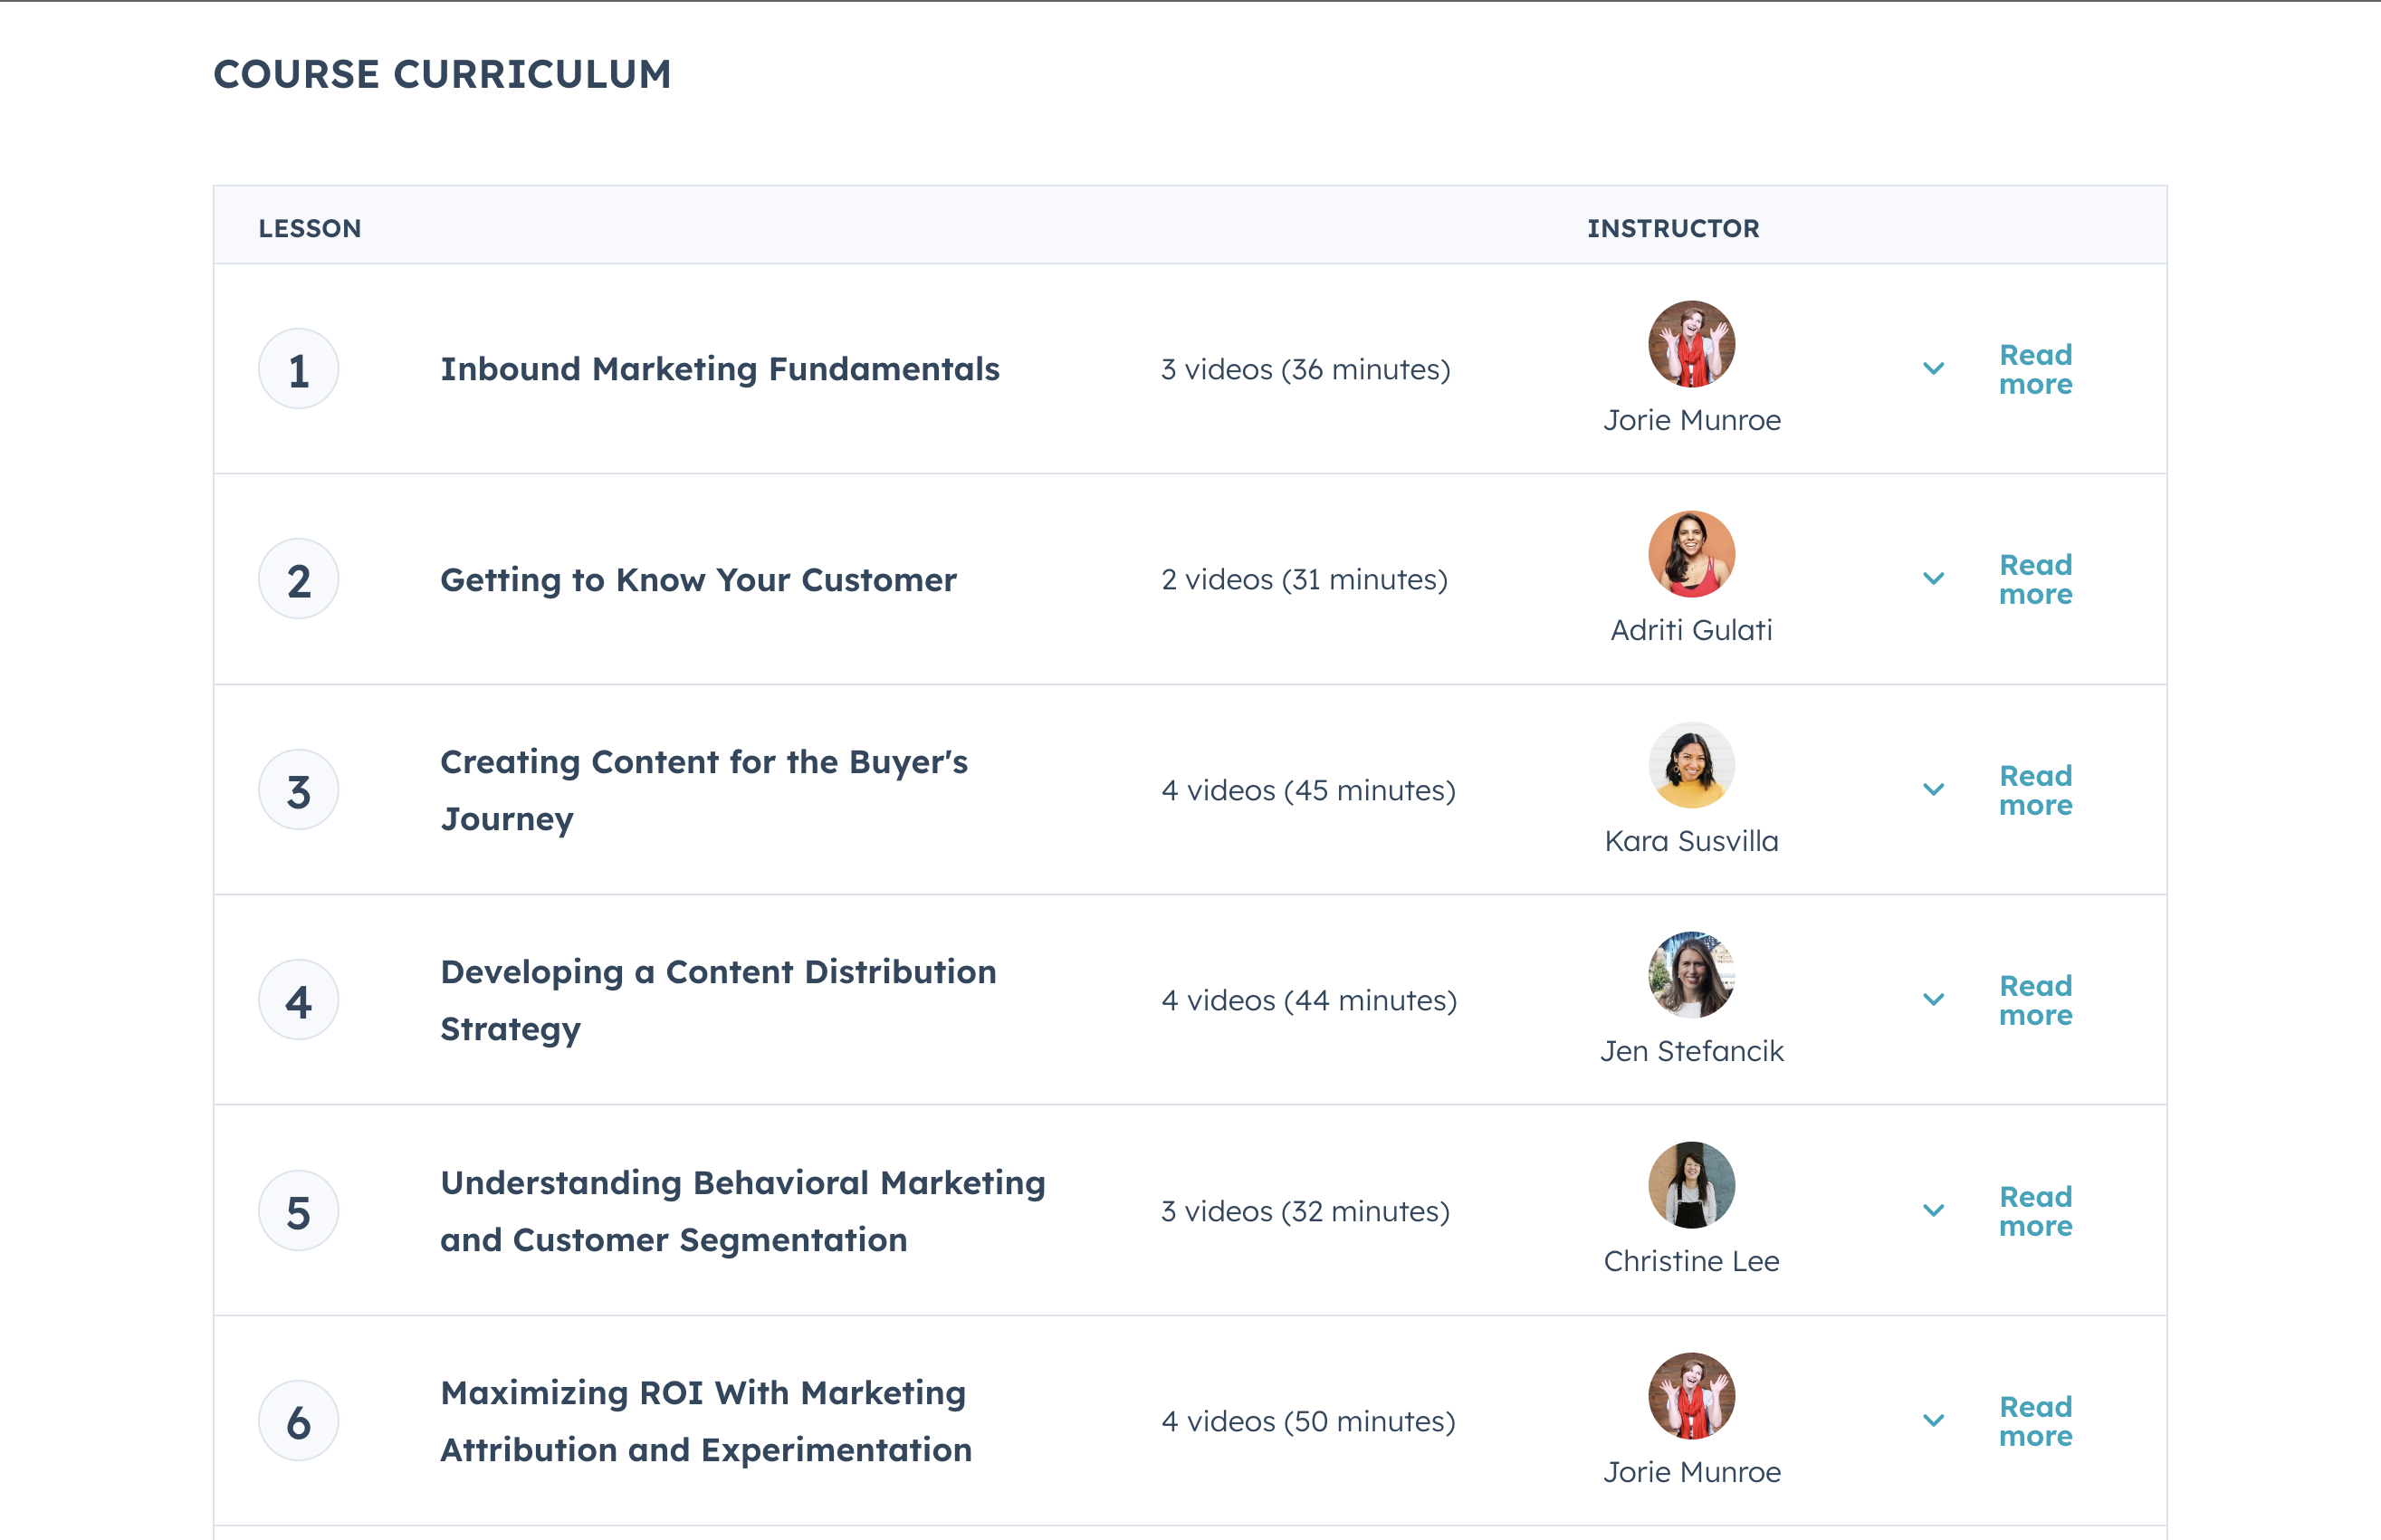Click the INSTRUCTOR column header
The height and width of the screenshot is (1540, 2381).
pos(1672,228)
